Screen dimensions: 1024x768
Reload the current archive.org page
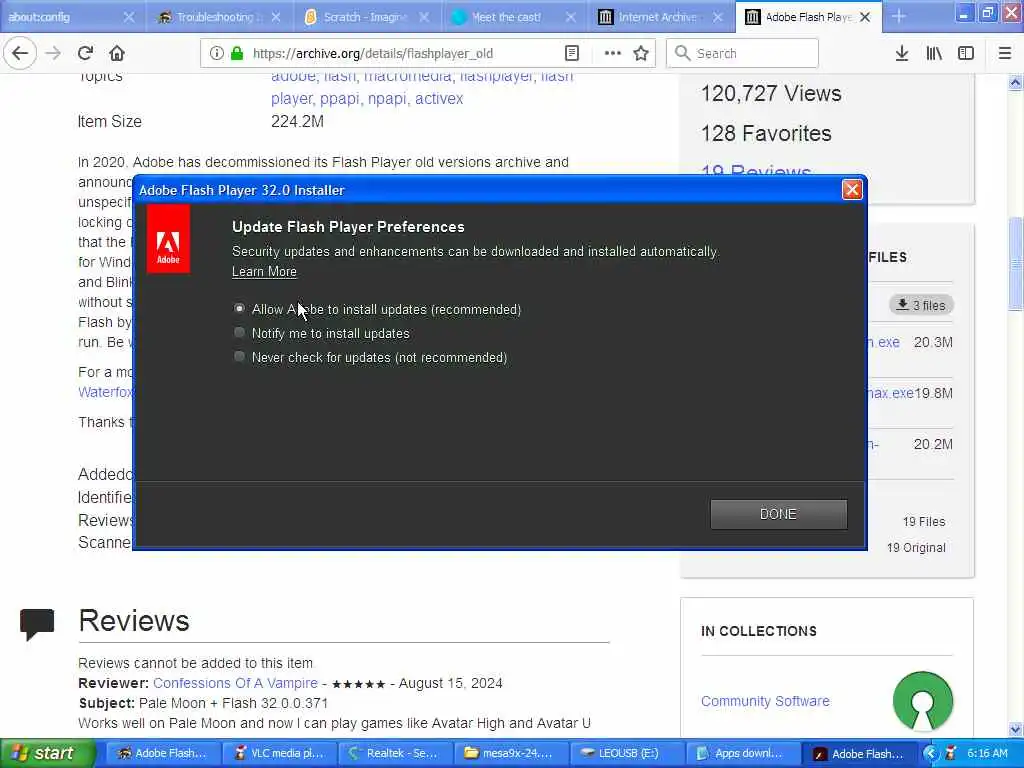(x=85, y=53)
